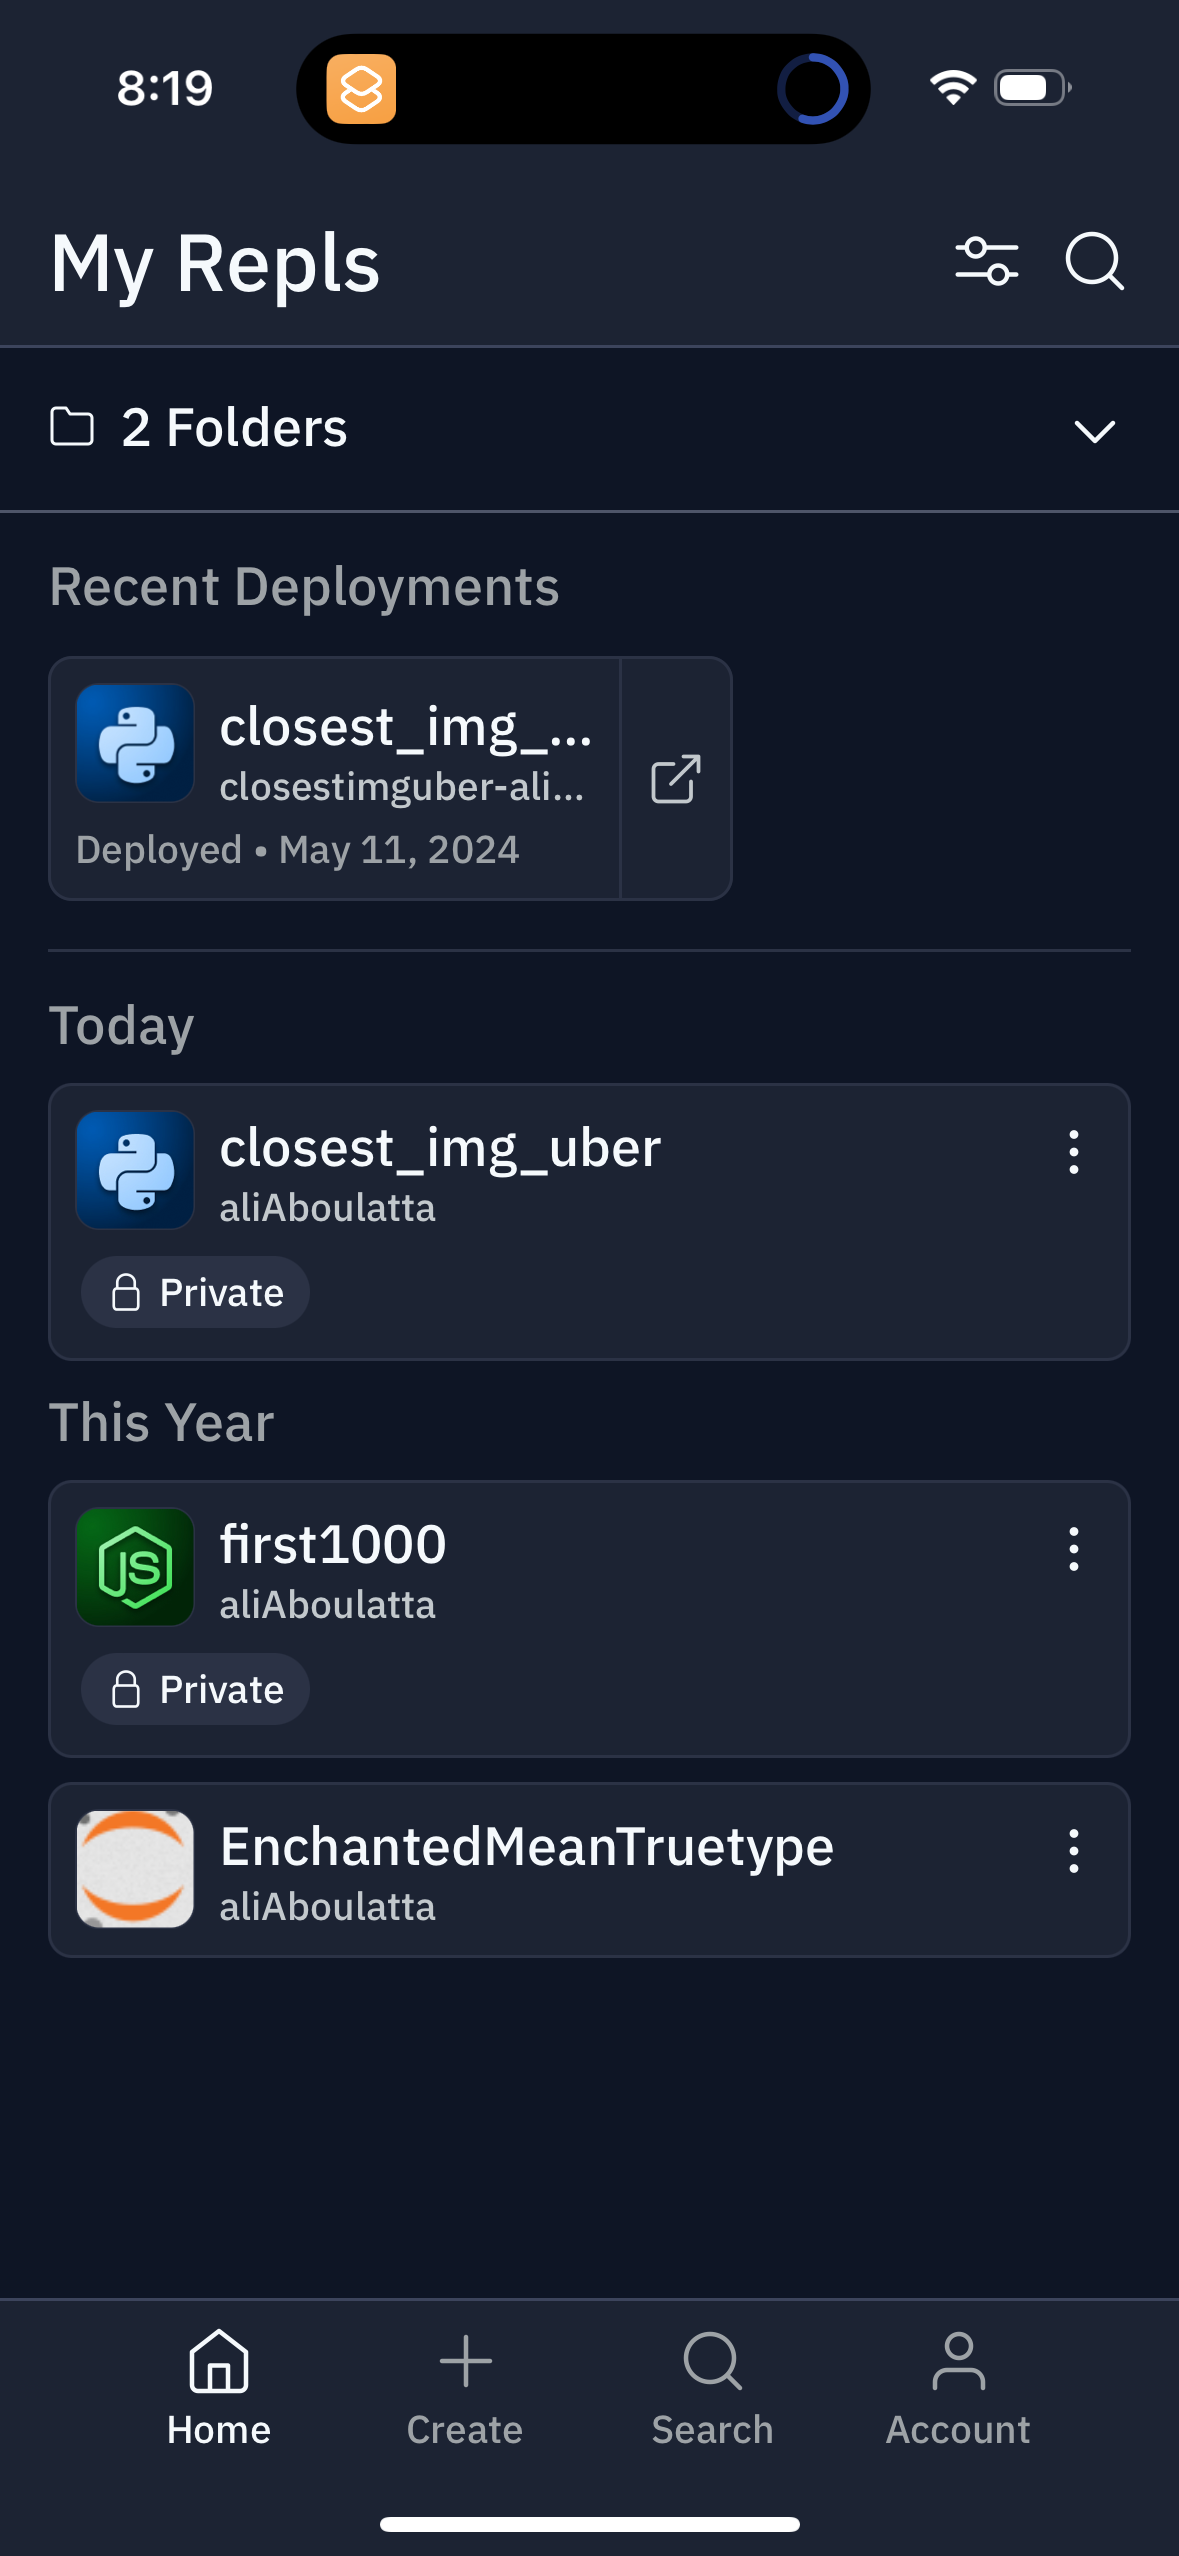The height and width of the screenshot is (2556, 1179).
Task: Open the EnchantedMeanTruetype repl thumbnail
Action: 135,1869
